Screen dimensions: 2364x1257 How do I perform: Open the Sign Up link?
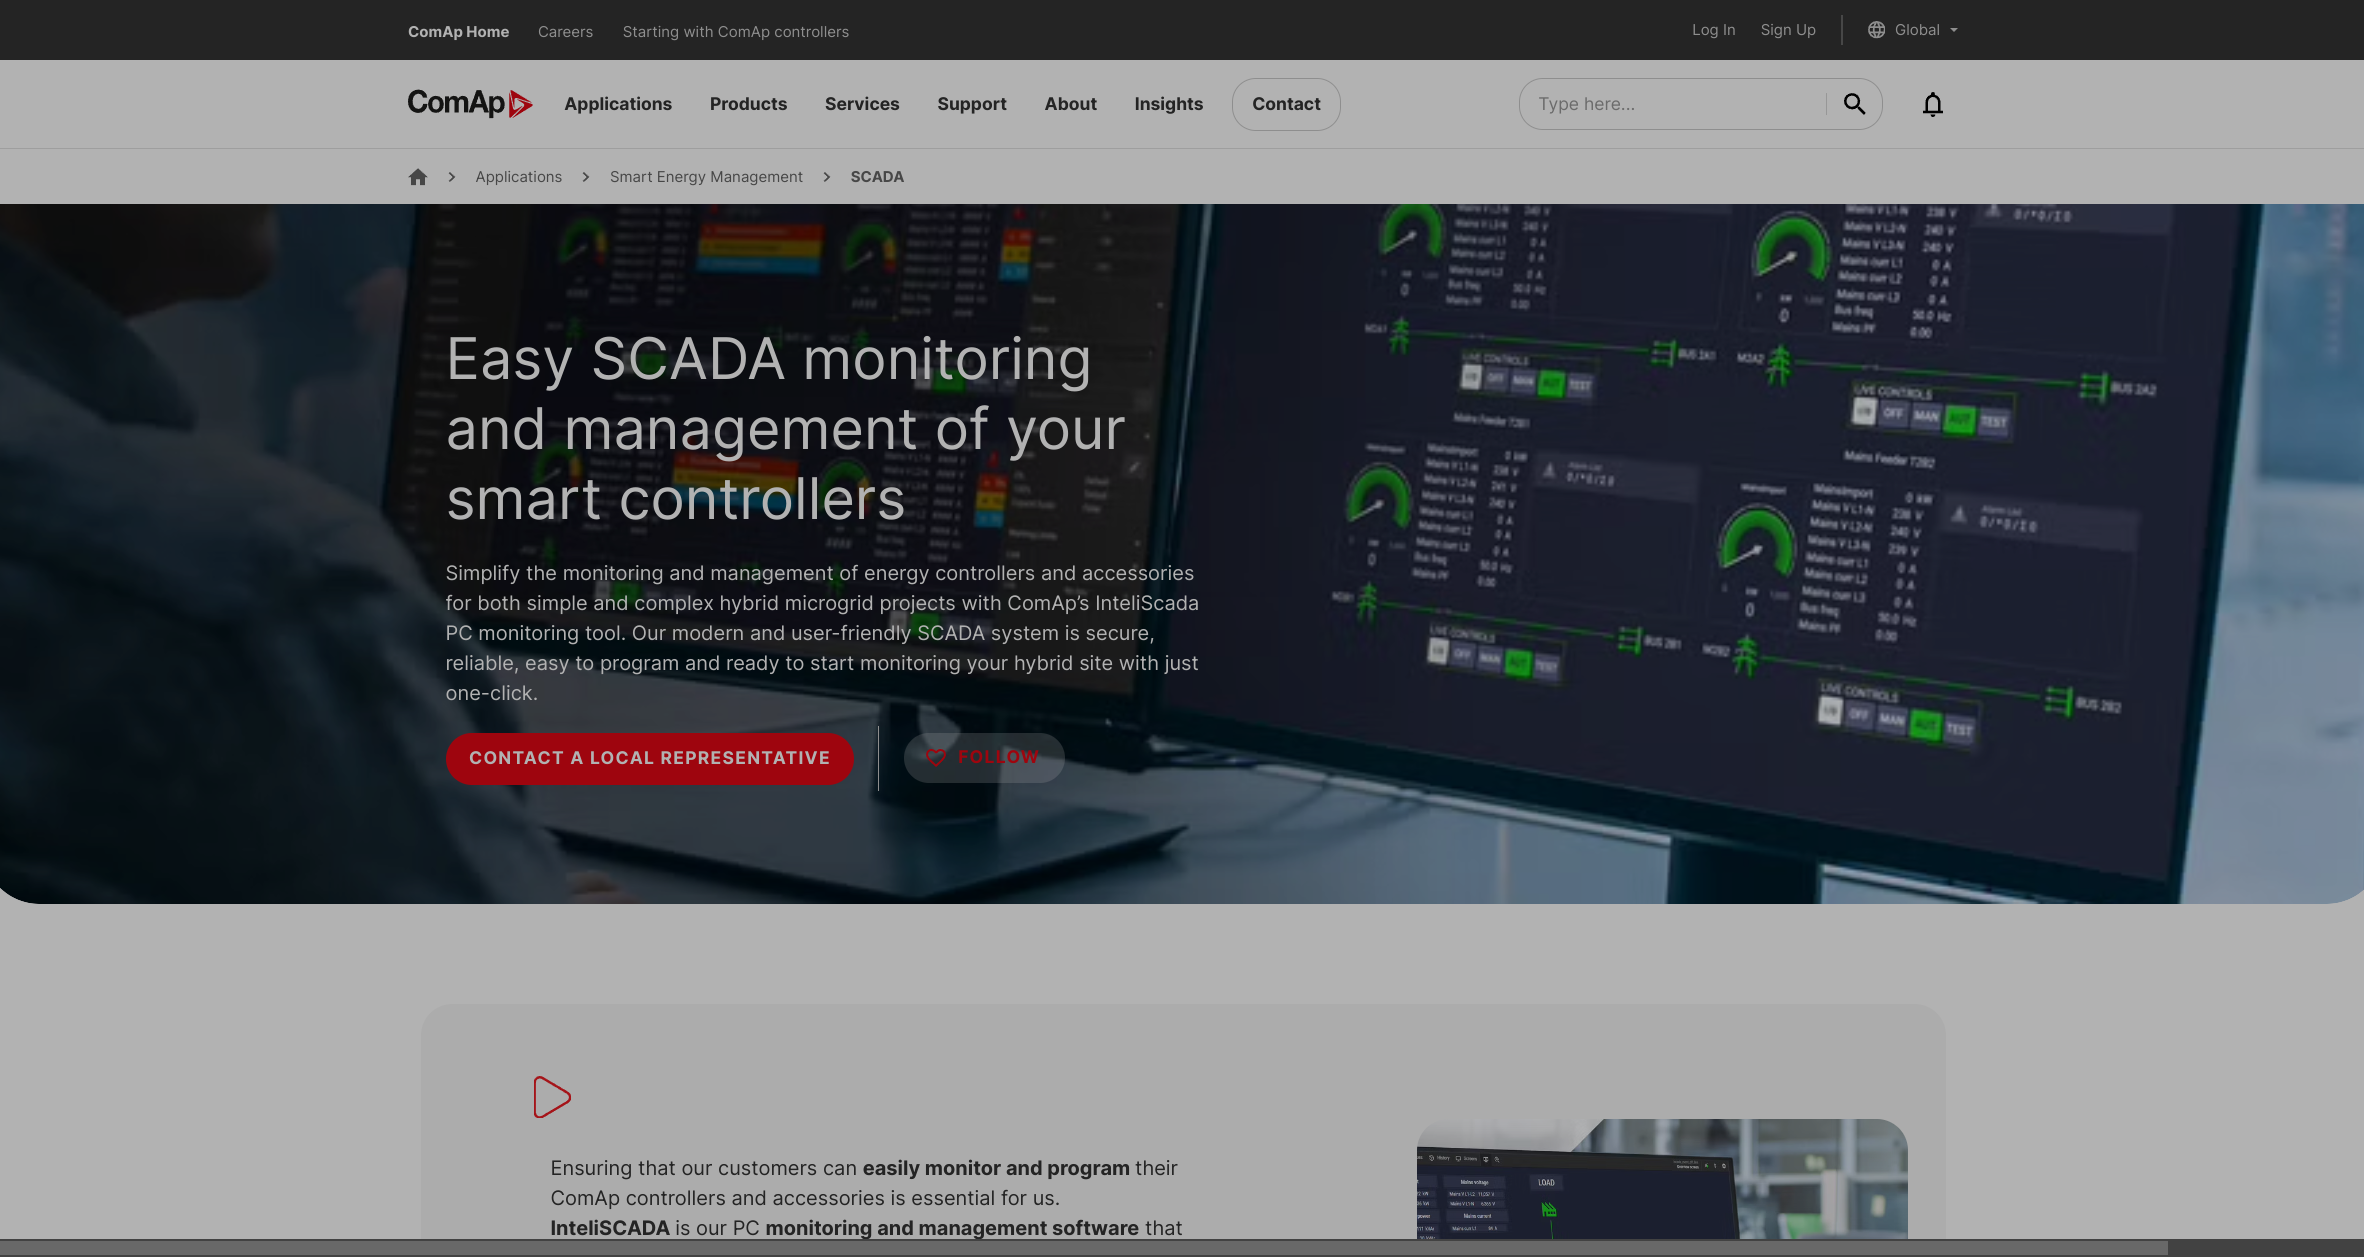click(x=1787, y=30)
